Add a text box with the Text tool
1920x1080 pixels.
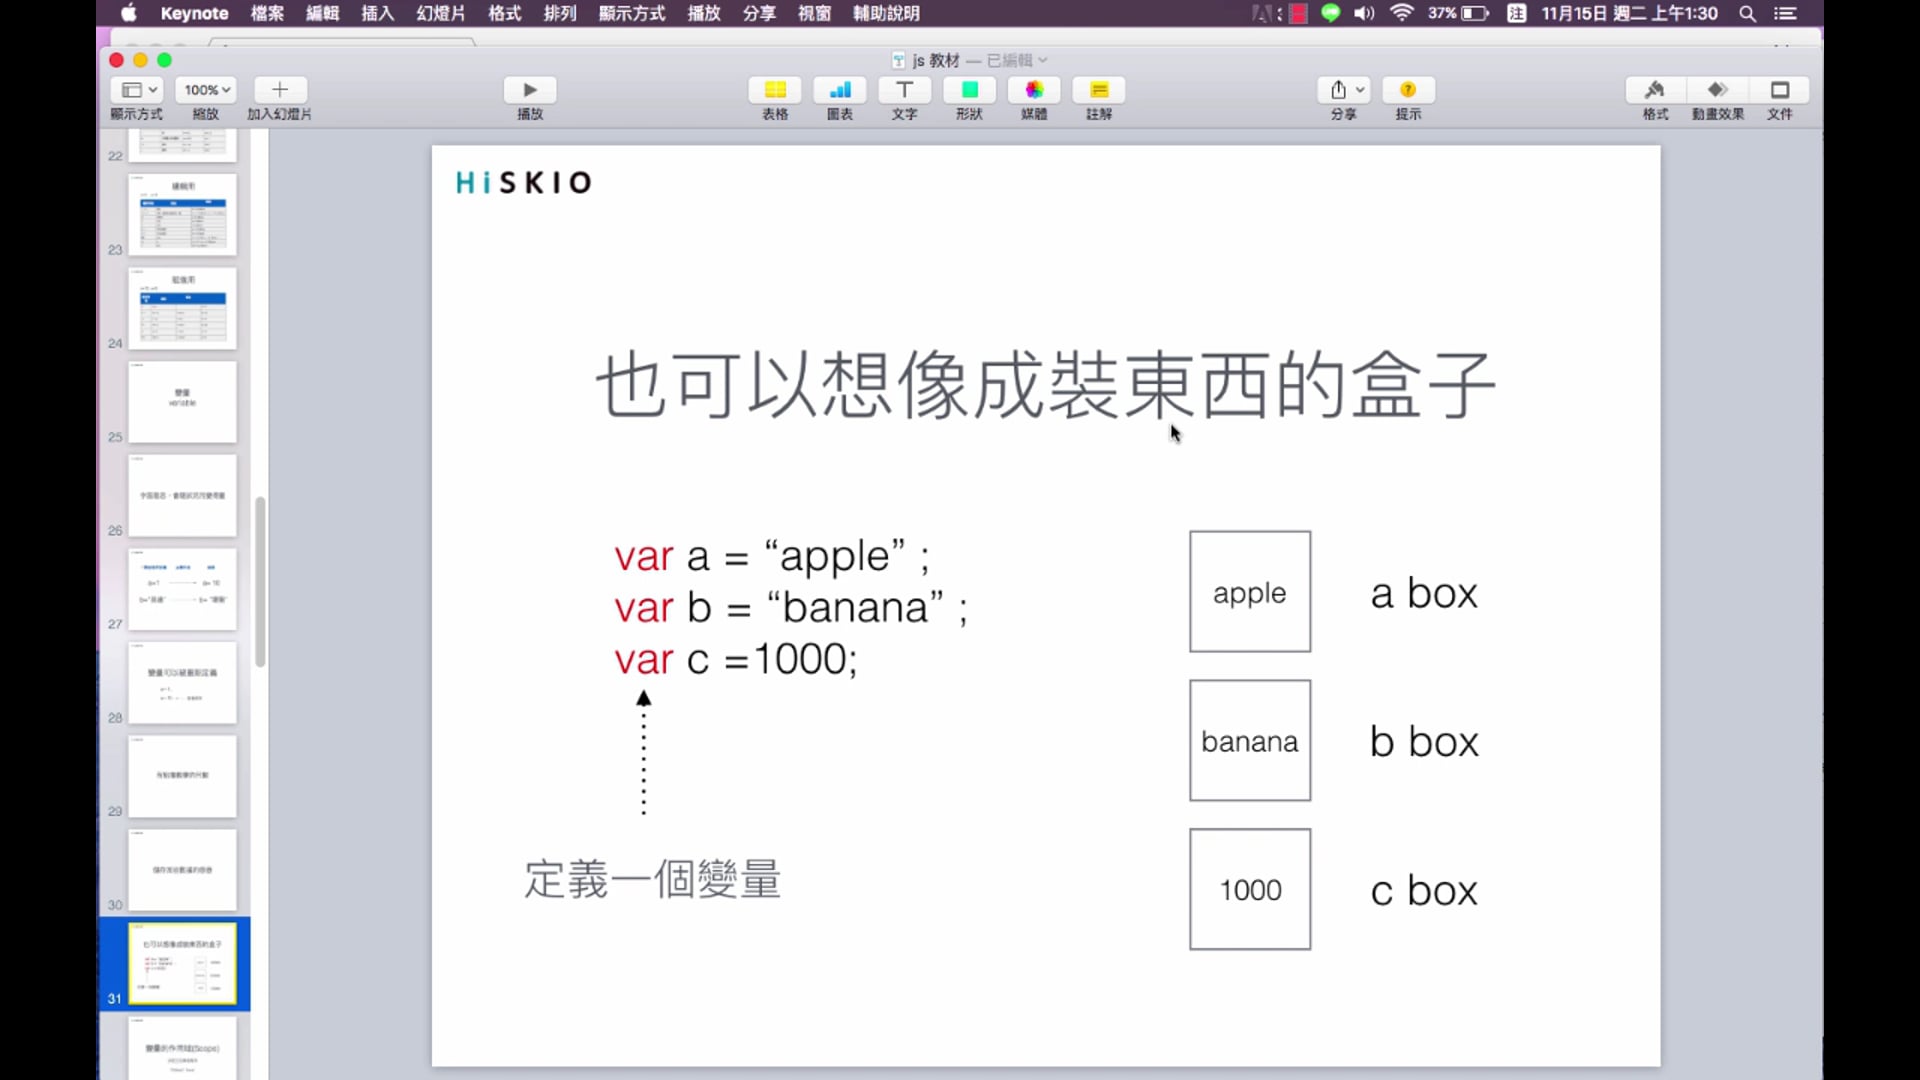[904, 90]
